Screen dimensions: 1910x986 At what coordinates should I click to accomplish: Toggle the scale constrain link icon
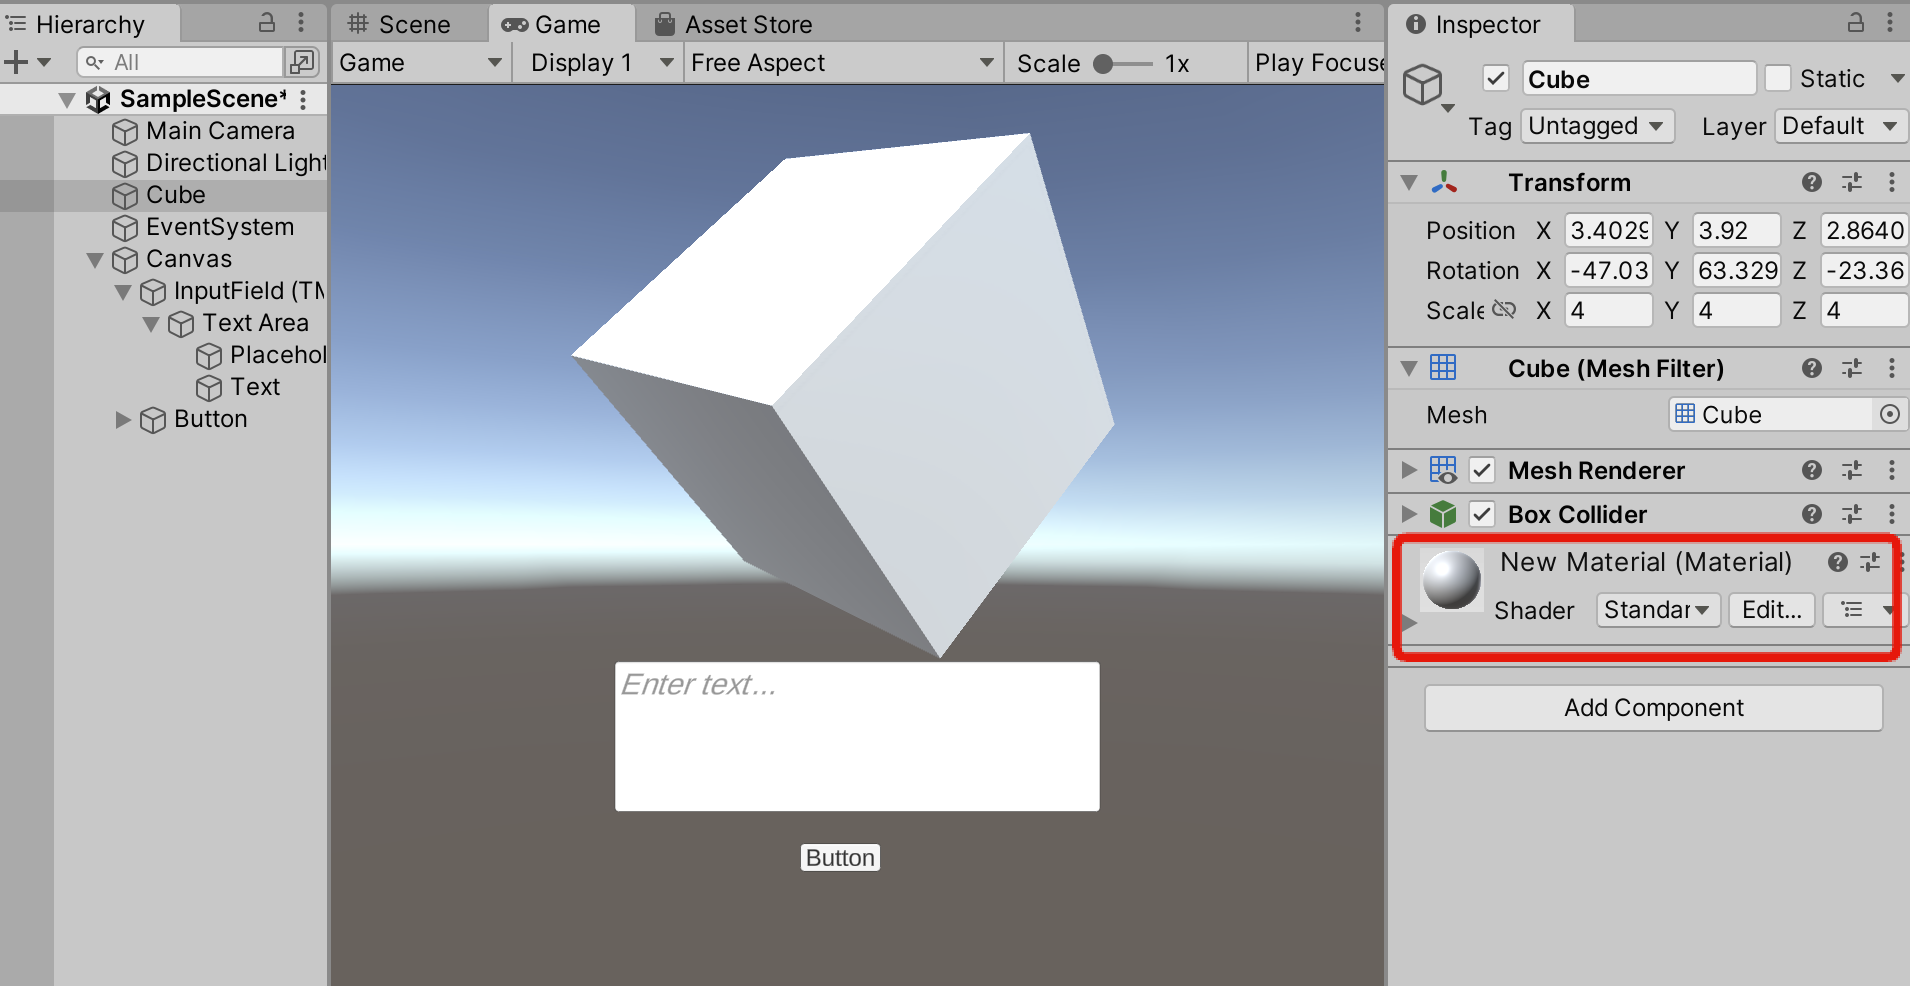(1505, 310)
